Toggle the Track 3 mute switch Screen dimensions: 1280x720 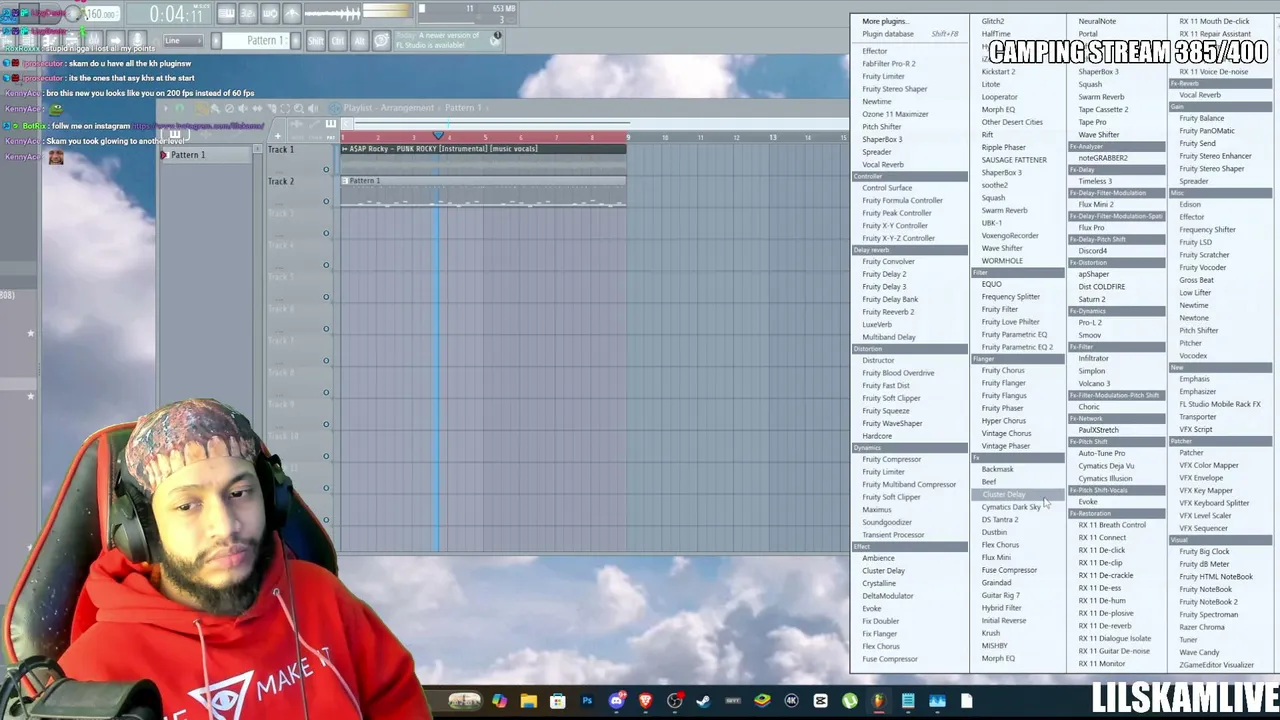326,233
